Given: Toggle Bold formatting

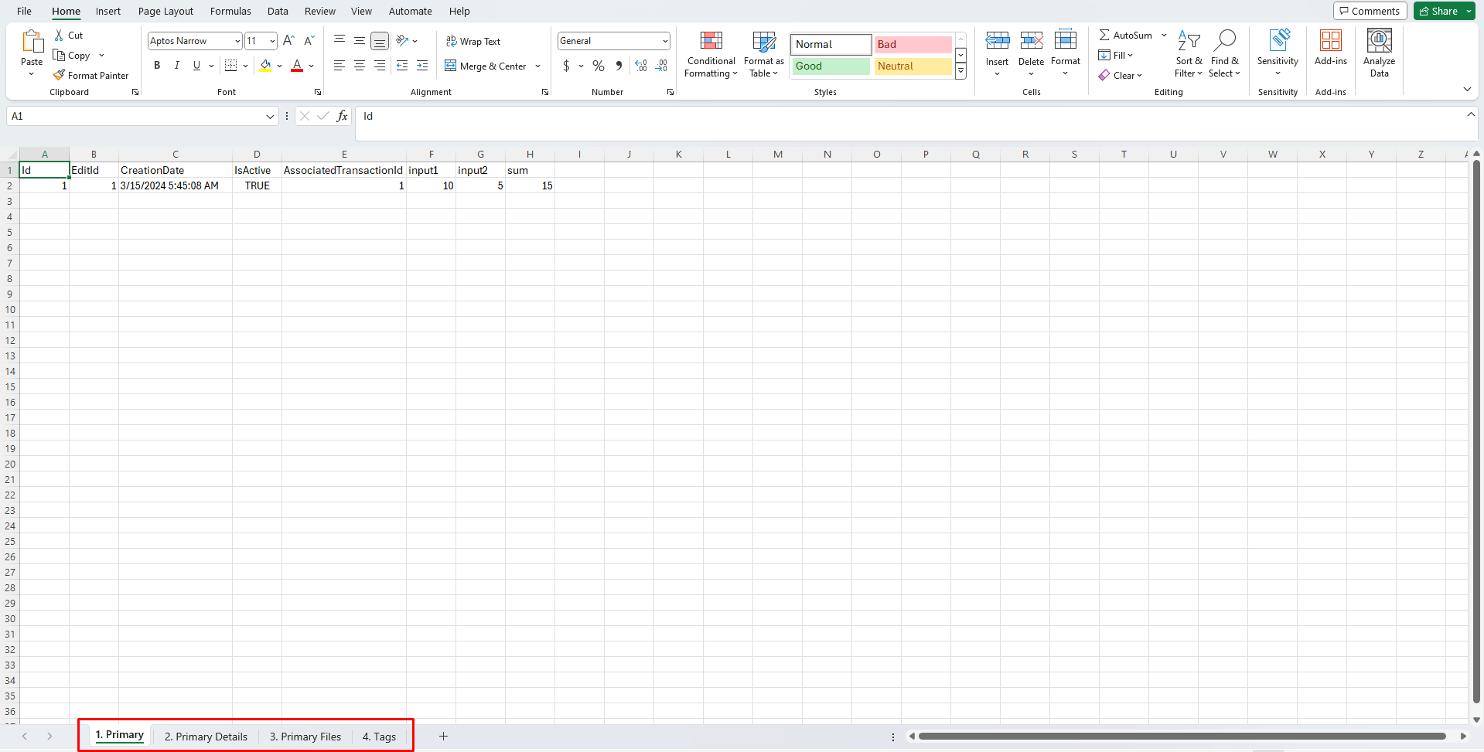Looking at the screenshot, I should pos(157,66).
